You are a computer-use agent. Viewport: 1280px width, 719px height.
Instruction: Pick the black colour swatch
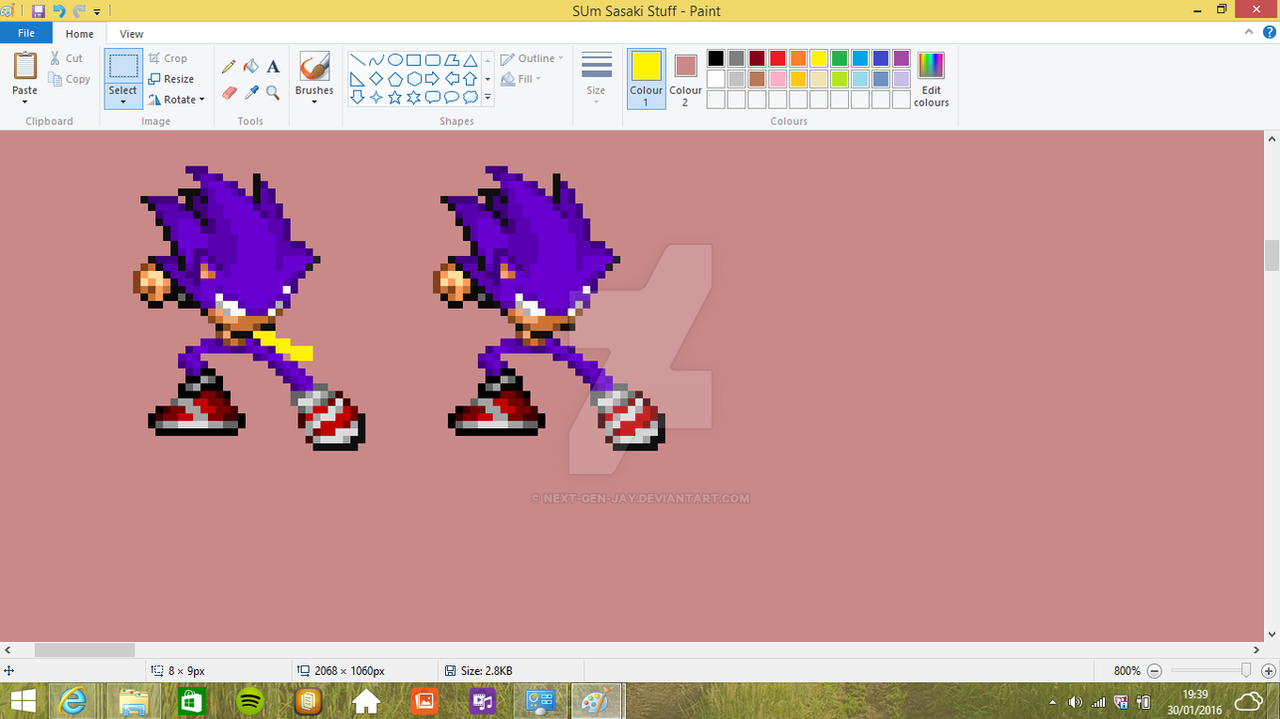click(x=715, y=58)
